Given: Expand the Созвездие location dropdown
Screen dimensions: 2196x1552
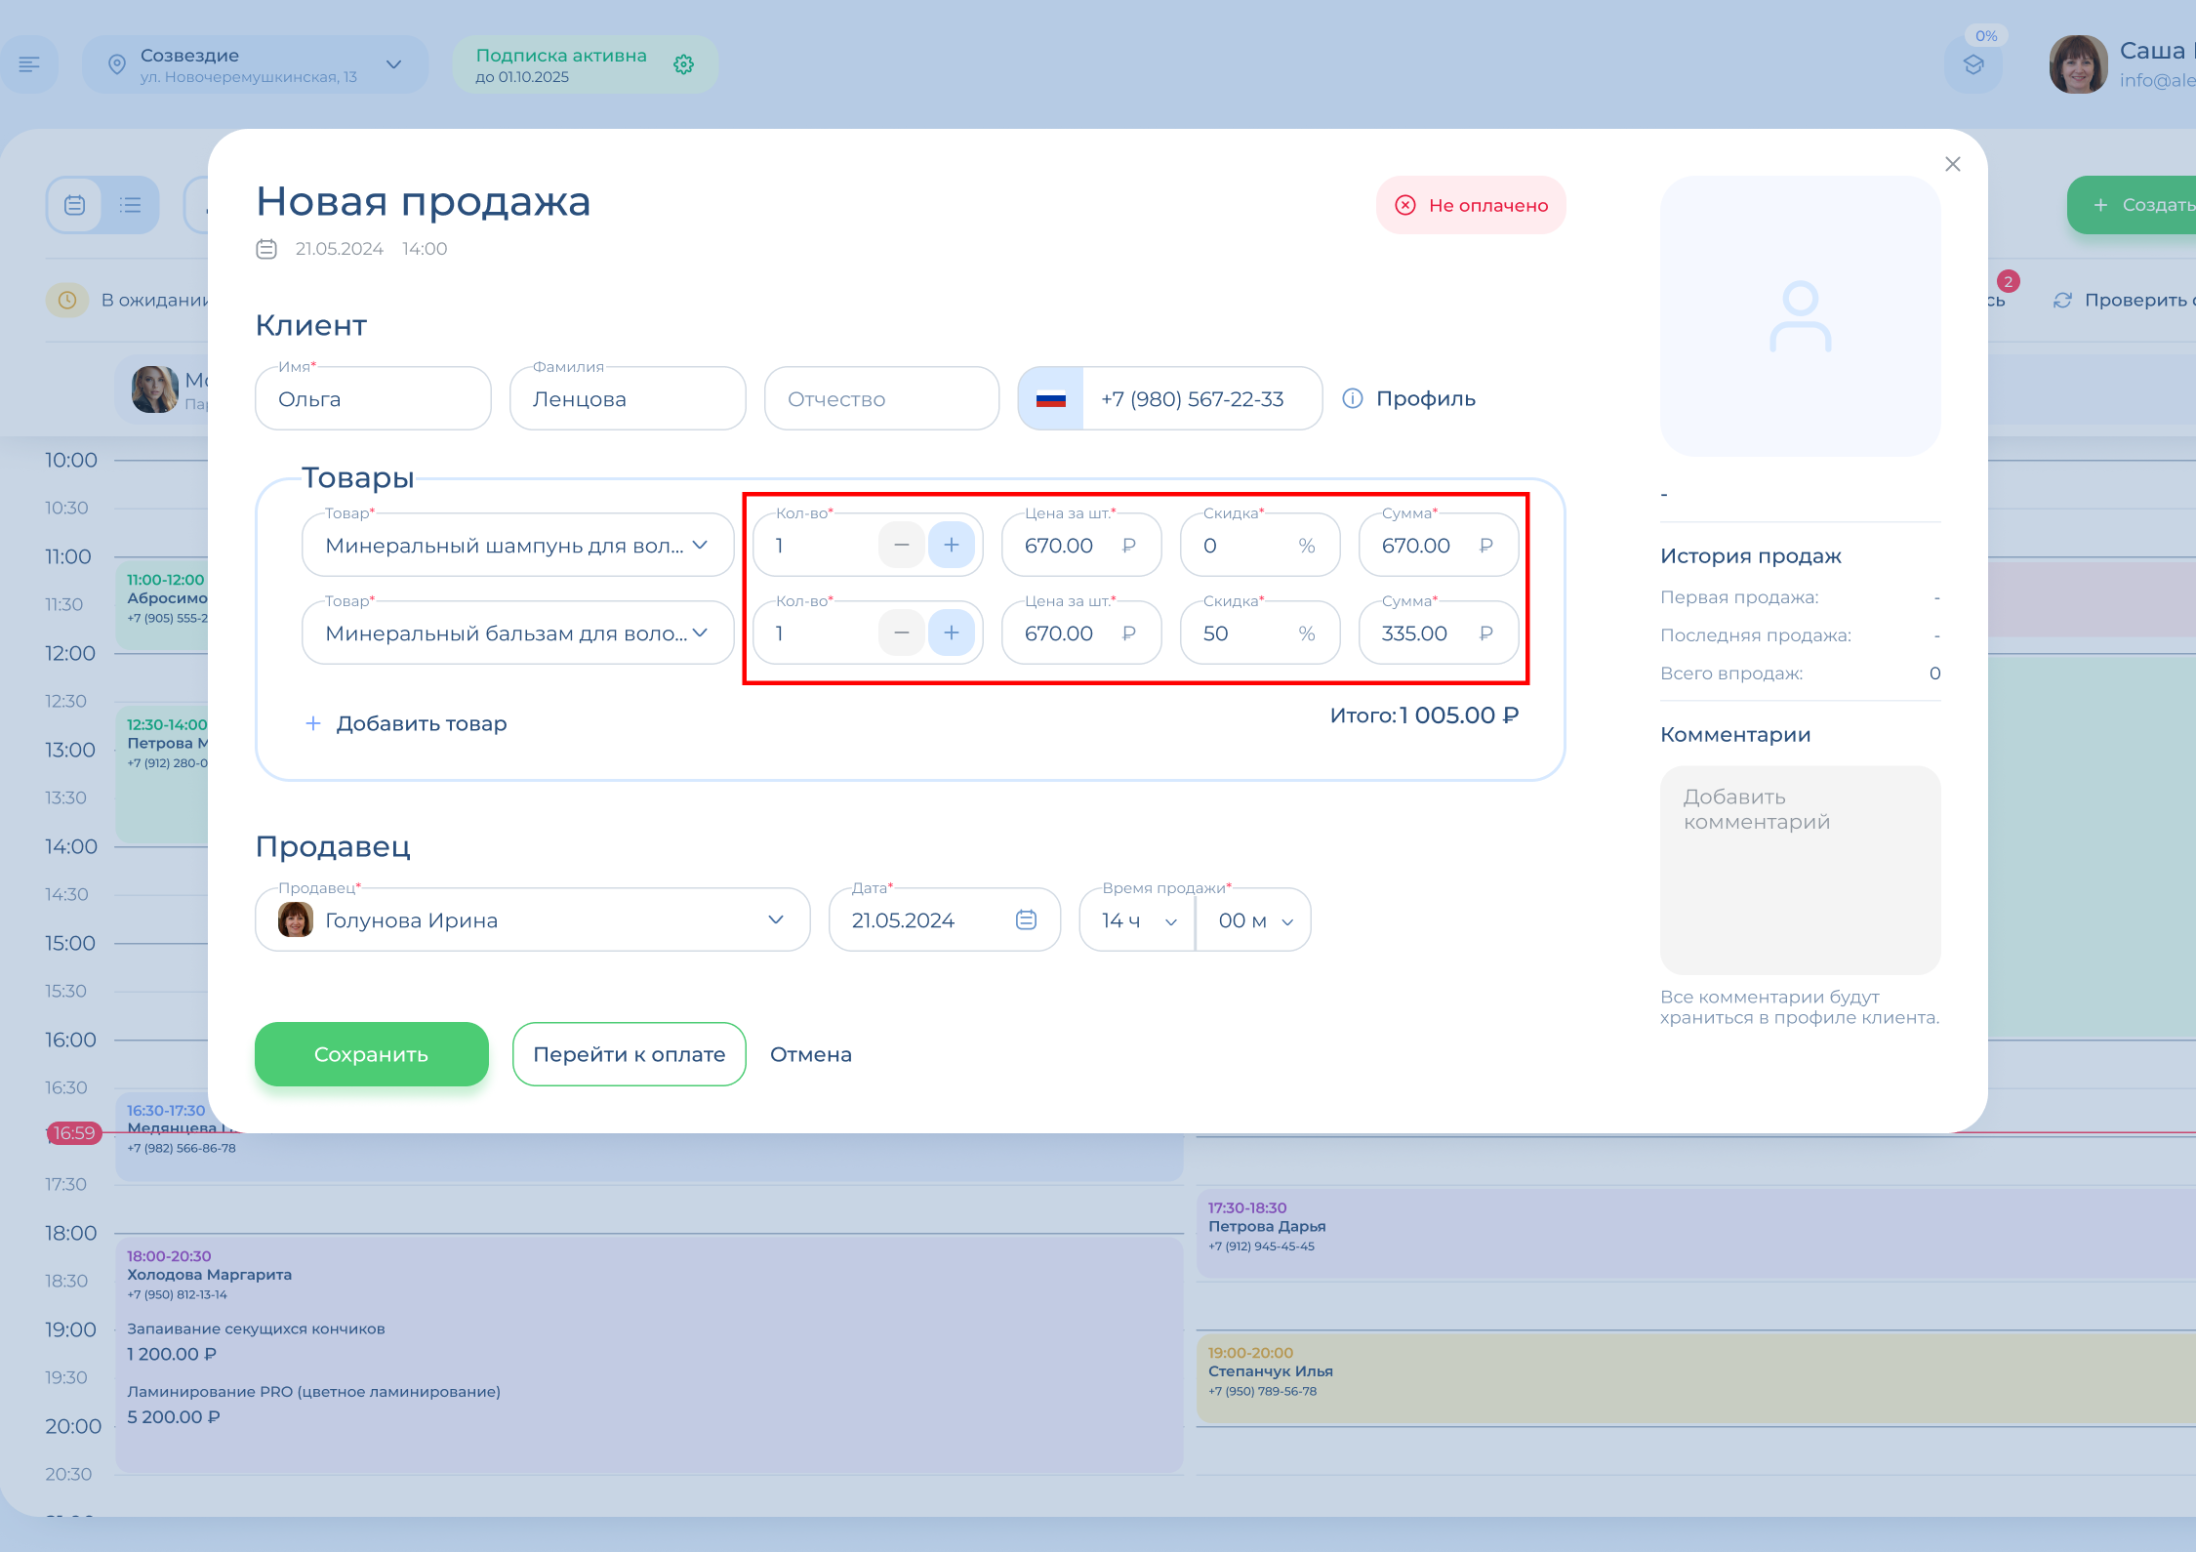Looking at the screenshot, I should pyautogui.click(x=393, y=65).
